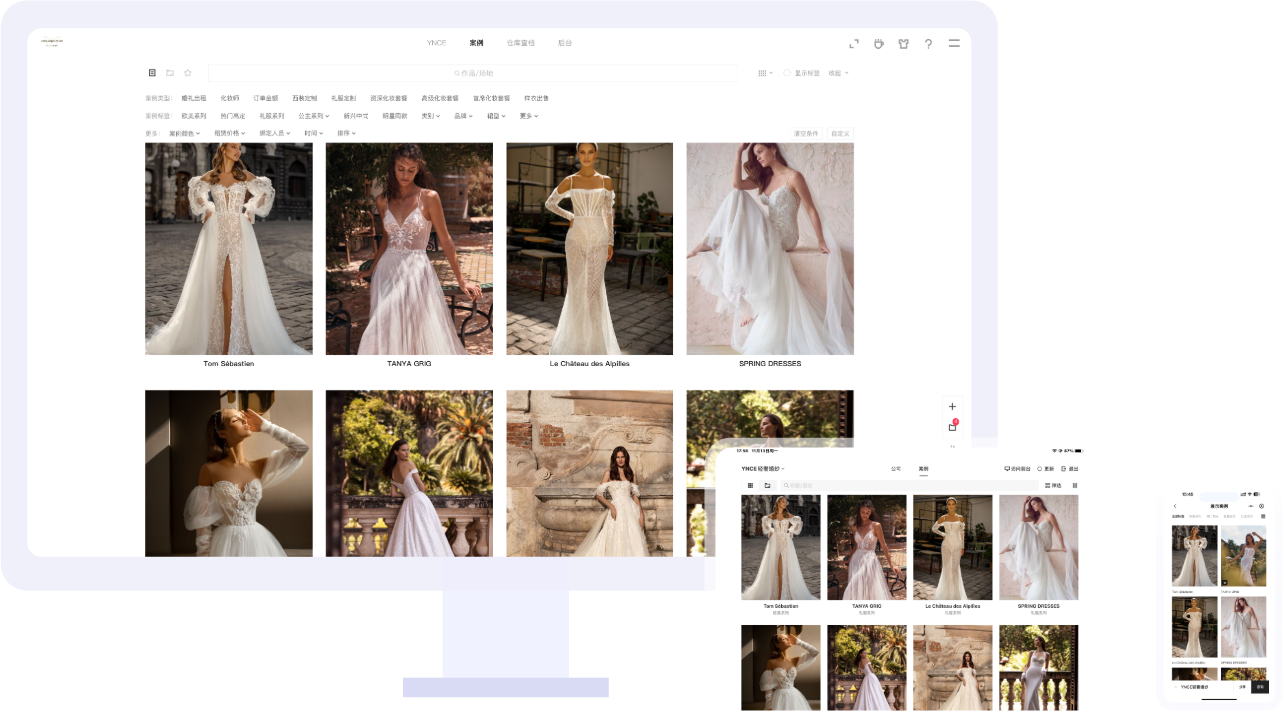Open help via the question mark icon
1284x722 pixels.
tap(929, 44)
